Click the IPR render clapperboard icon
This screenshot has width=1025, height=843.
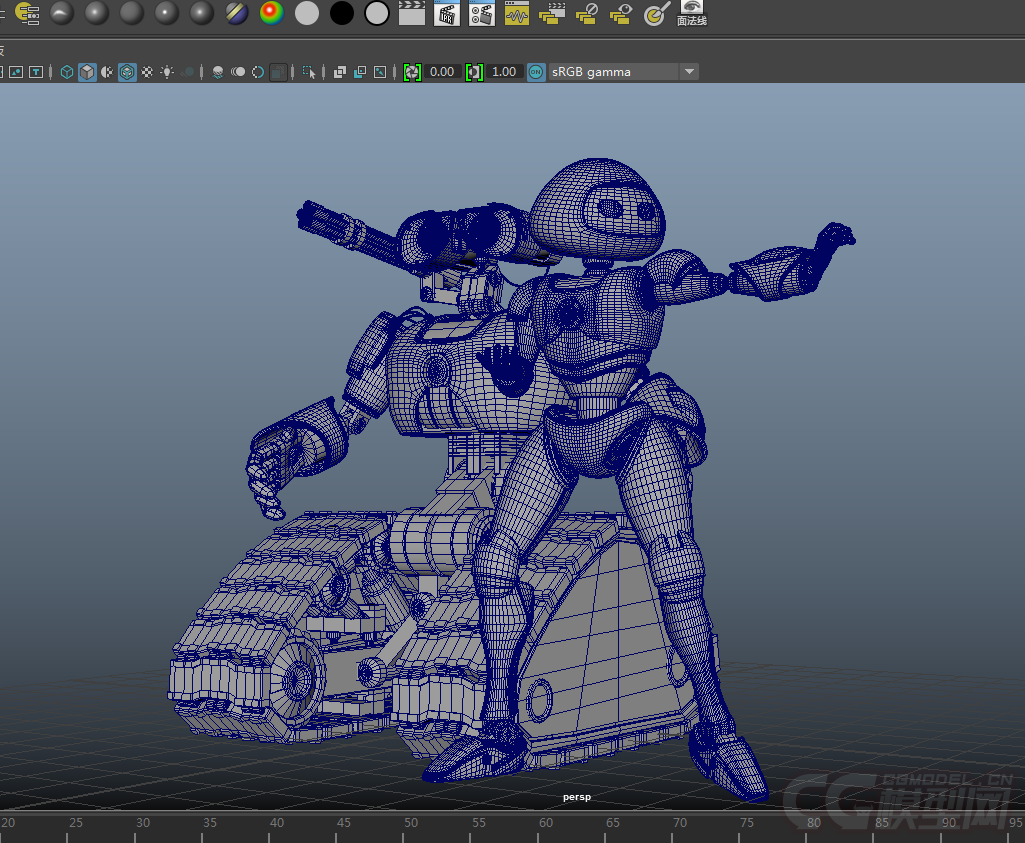(x=446, y=13)
